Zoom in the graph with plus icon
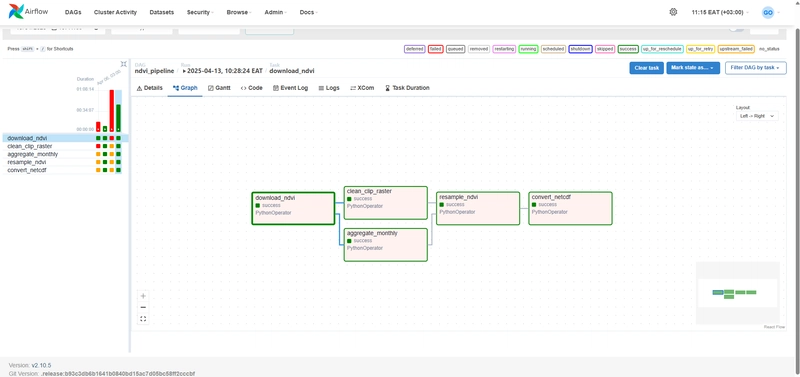Screen dimensions: 800x377 (143, 296)
